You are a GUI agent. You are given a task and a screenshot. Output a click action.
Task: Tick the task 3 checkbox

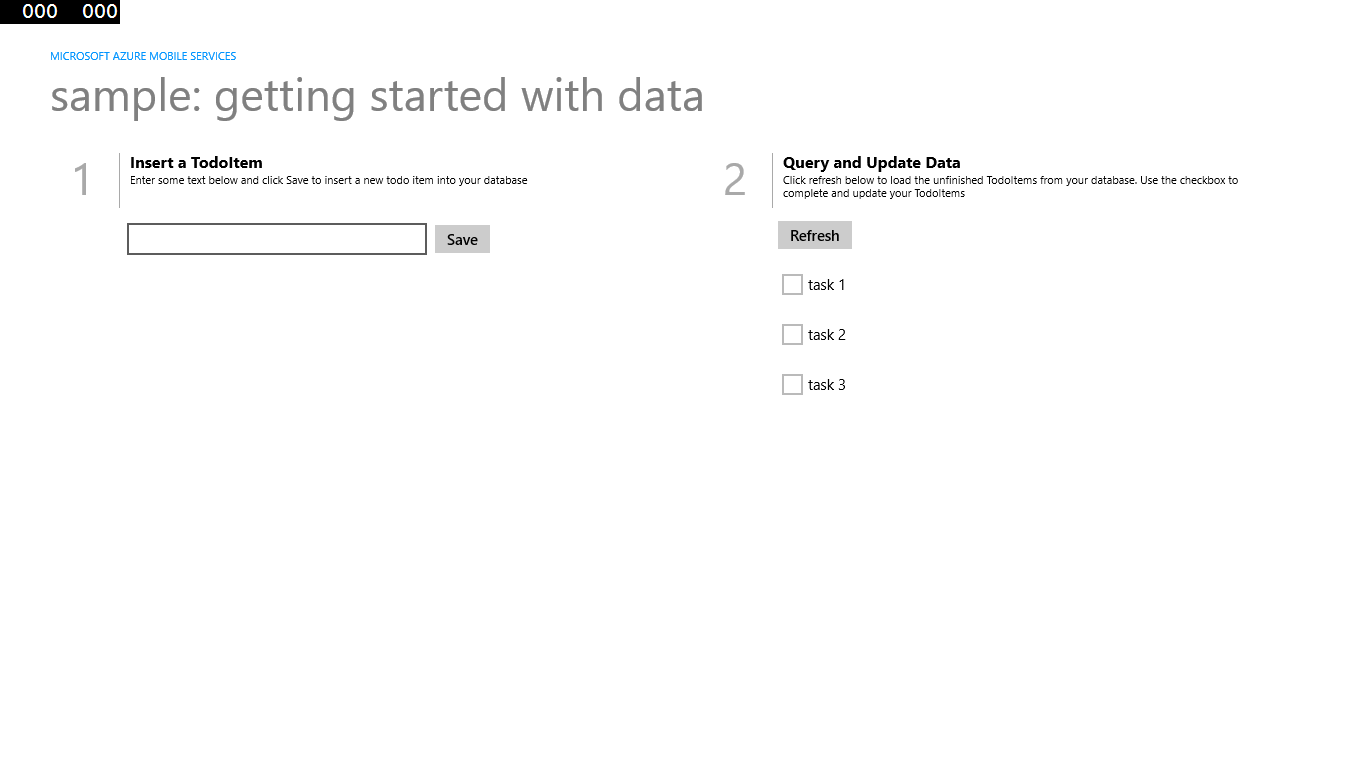point(792,385)
